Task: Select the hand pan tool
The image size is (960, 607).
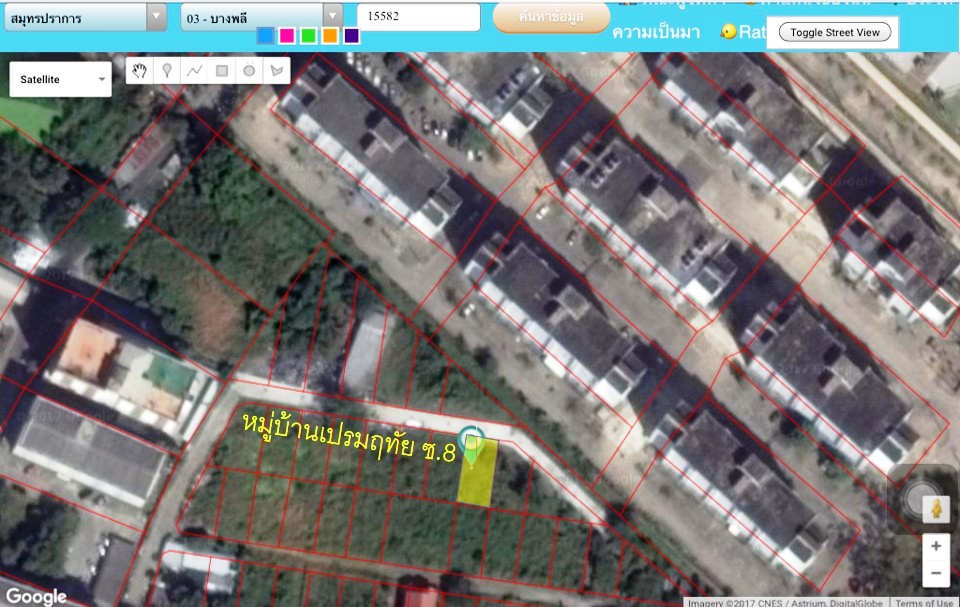Action: click(139, 71)
